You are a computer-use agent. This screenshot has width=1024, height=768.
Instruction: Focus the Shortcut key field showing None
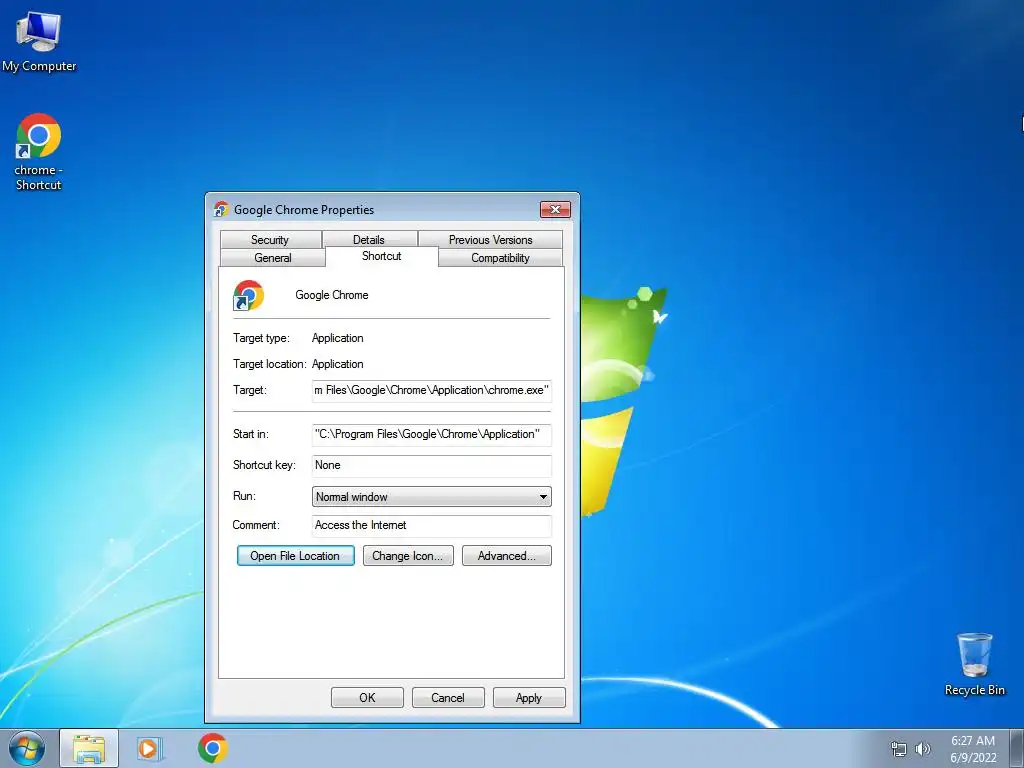pos(432,466)
